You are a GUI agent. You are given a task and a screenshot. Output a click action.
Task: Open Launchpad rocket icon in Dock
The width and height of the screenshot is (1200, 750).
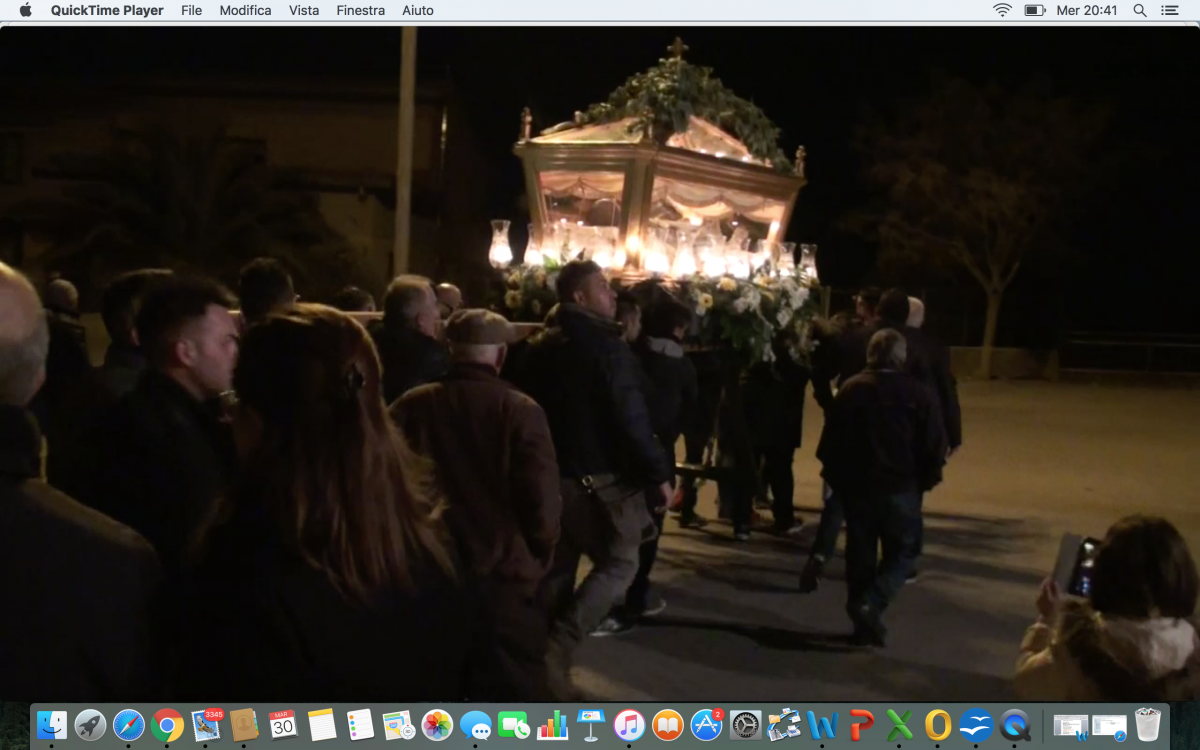90,725
